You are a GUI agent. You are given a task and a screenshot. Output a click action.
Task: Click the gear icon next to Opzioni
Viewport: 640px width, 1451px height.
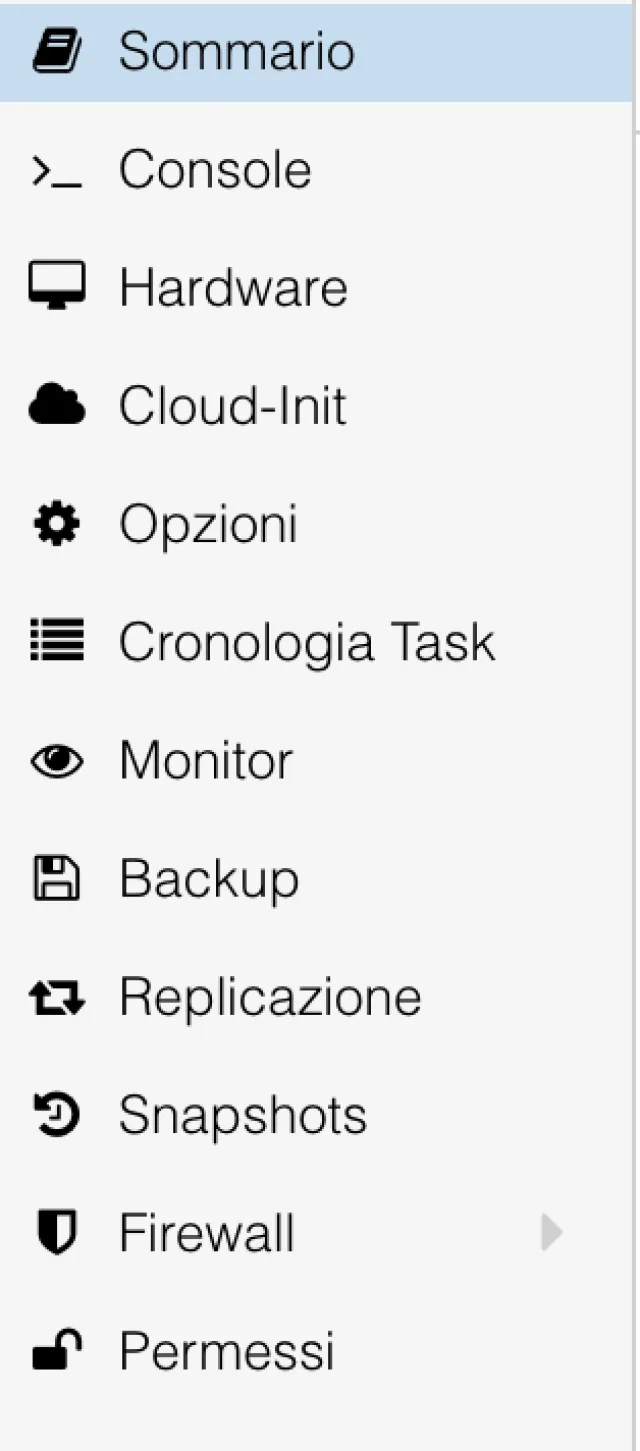57,525
